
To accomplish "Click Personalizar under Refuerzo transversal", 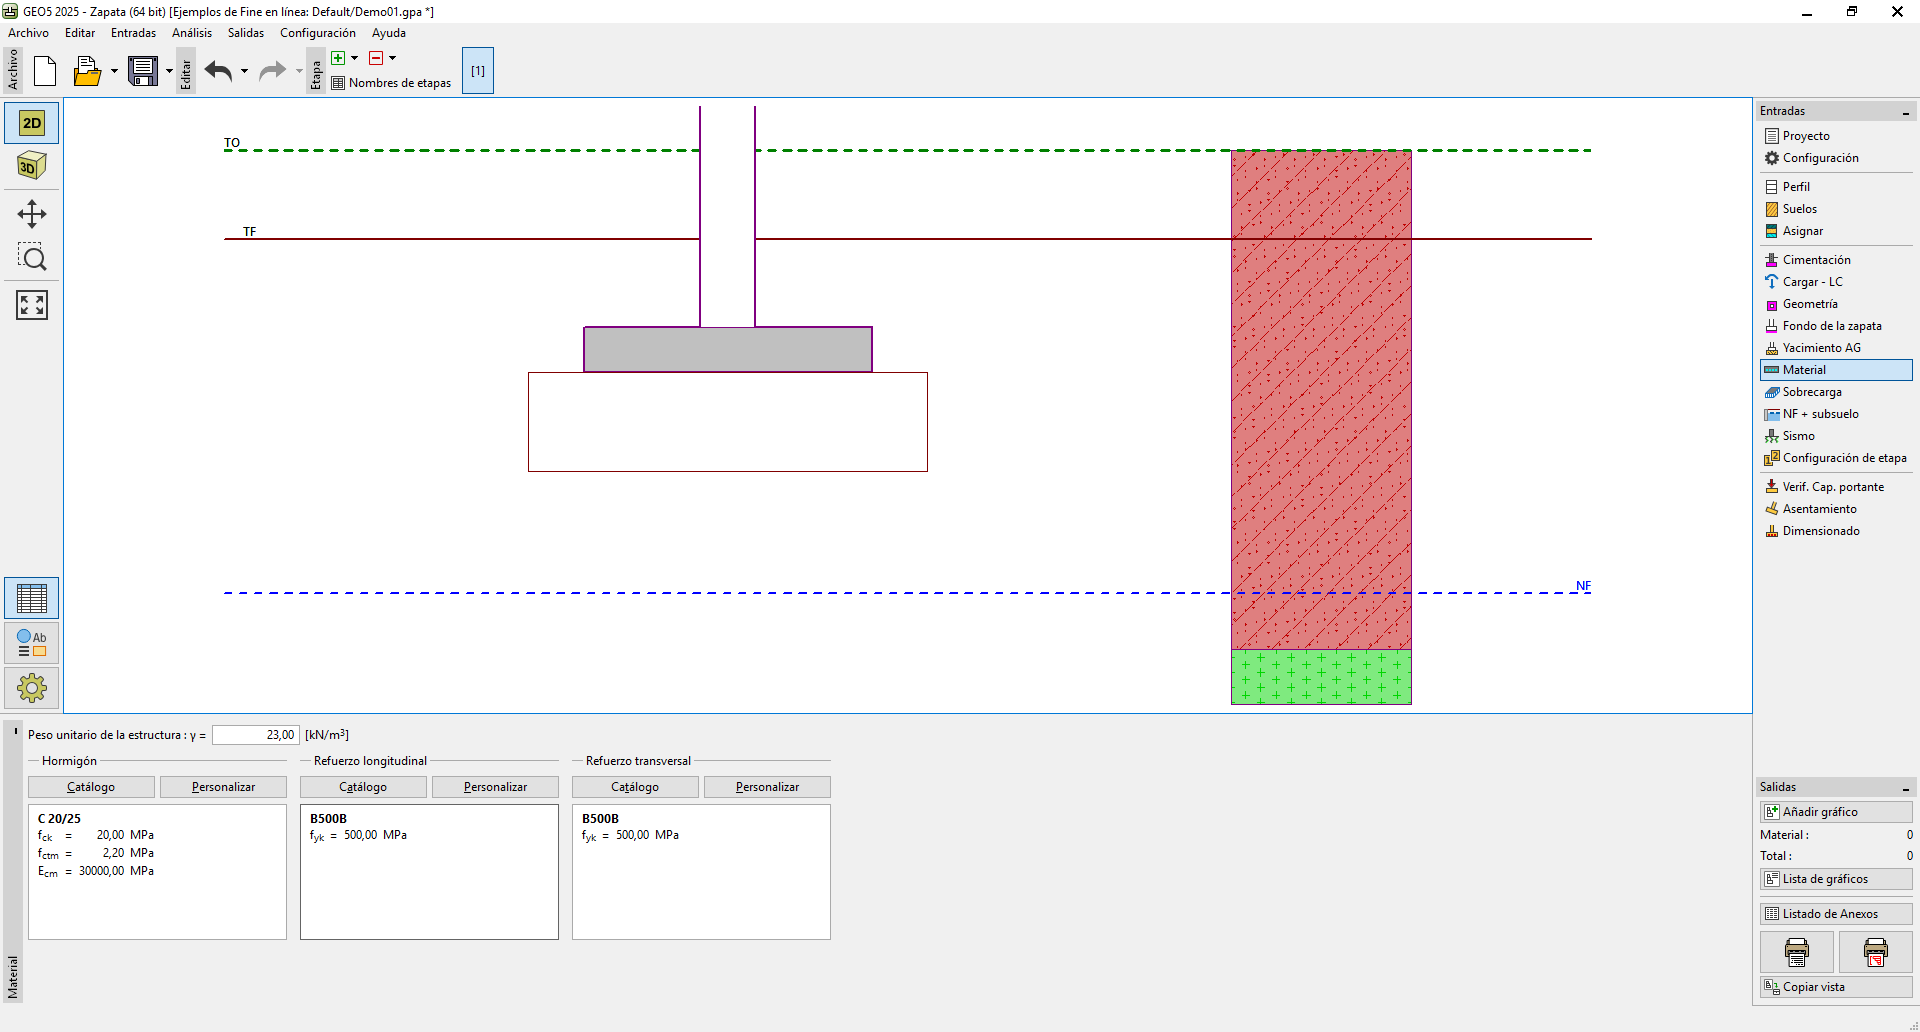I will tap(767, 787).
